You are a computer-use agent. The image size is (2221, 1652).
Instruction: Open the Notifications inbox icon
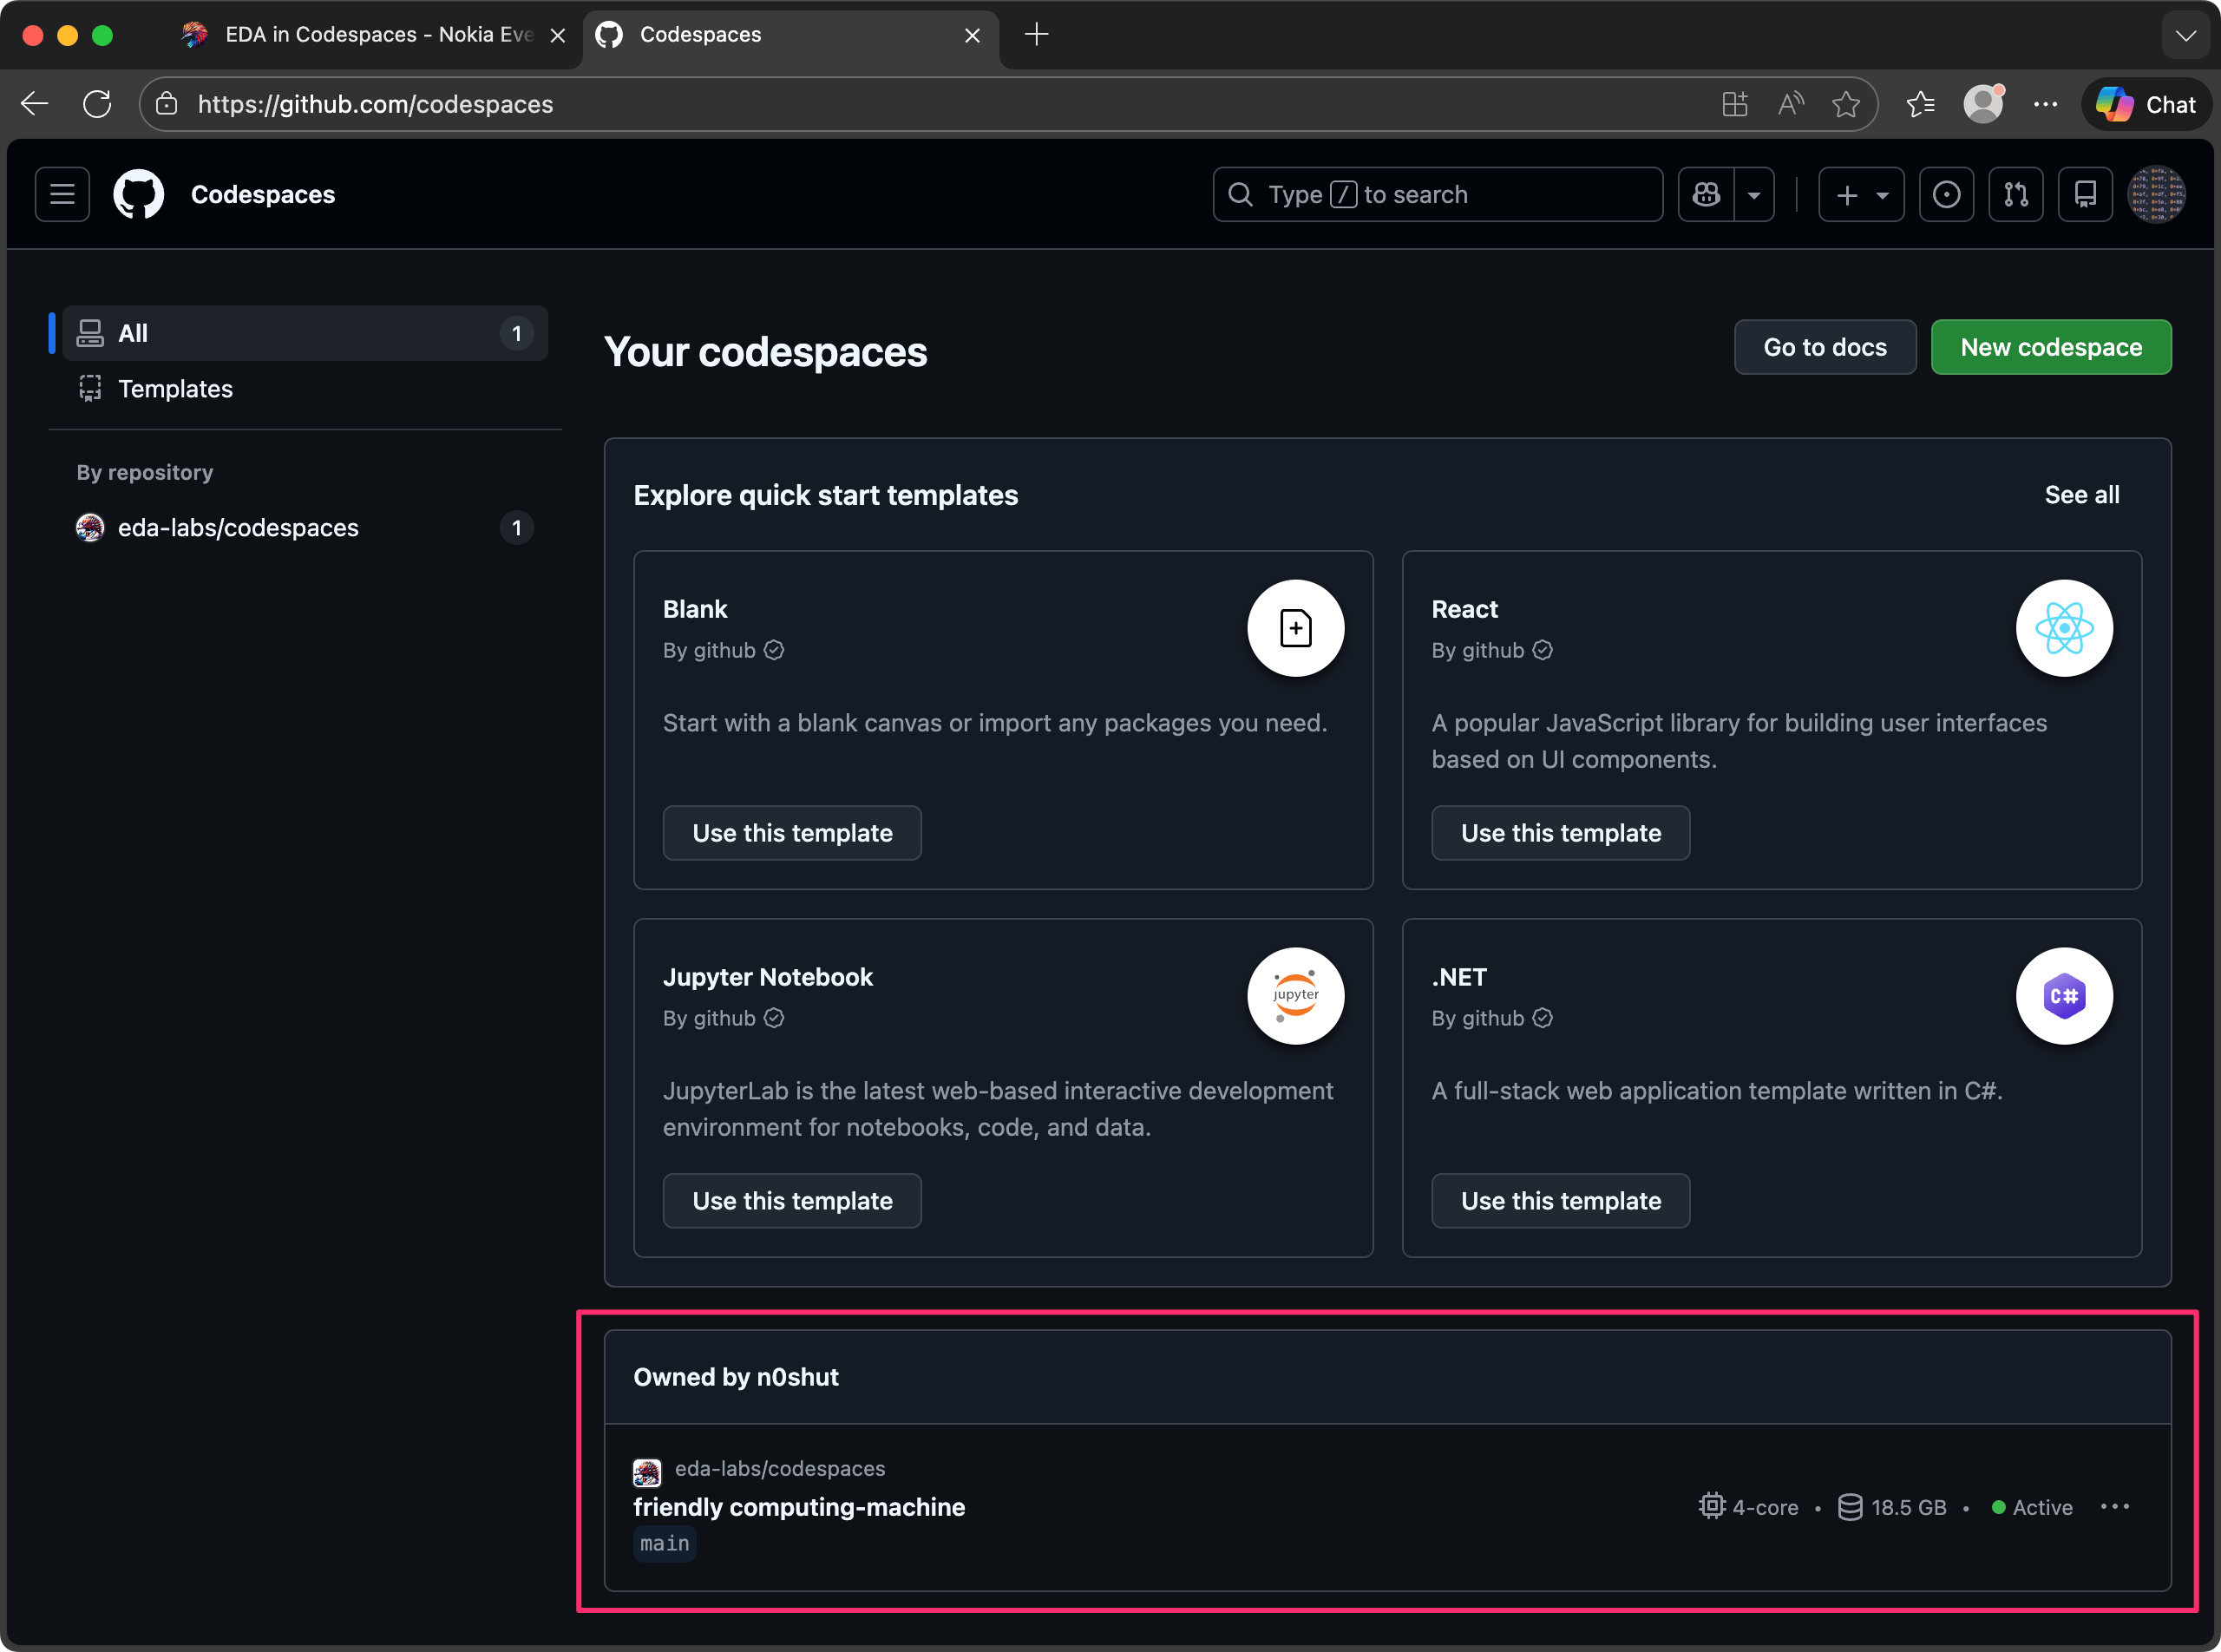[2085, 194]
